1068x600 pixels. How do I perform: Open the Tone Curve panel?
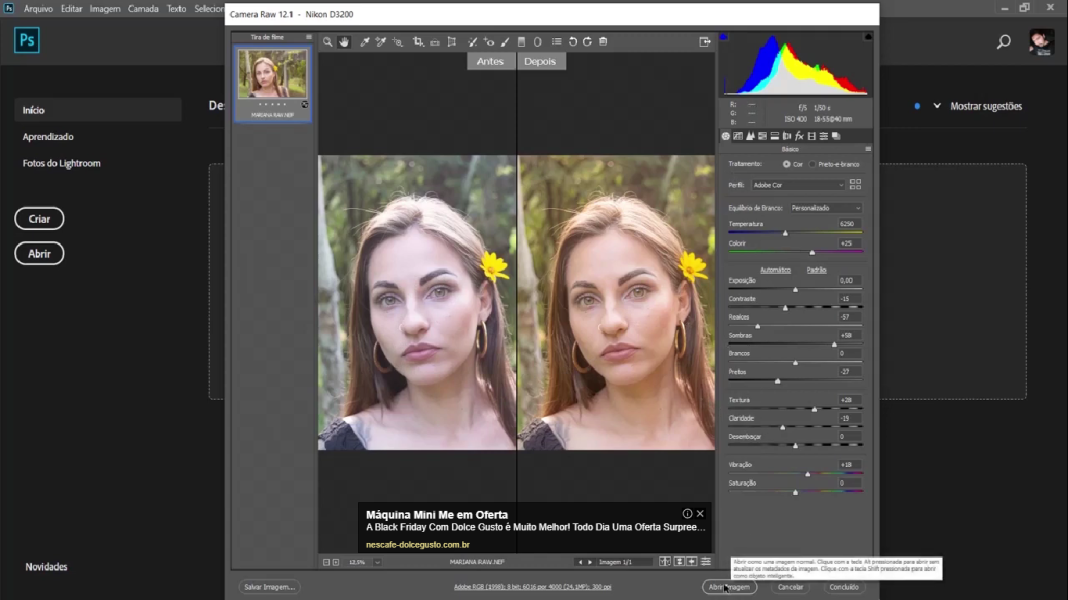[737, 135]
